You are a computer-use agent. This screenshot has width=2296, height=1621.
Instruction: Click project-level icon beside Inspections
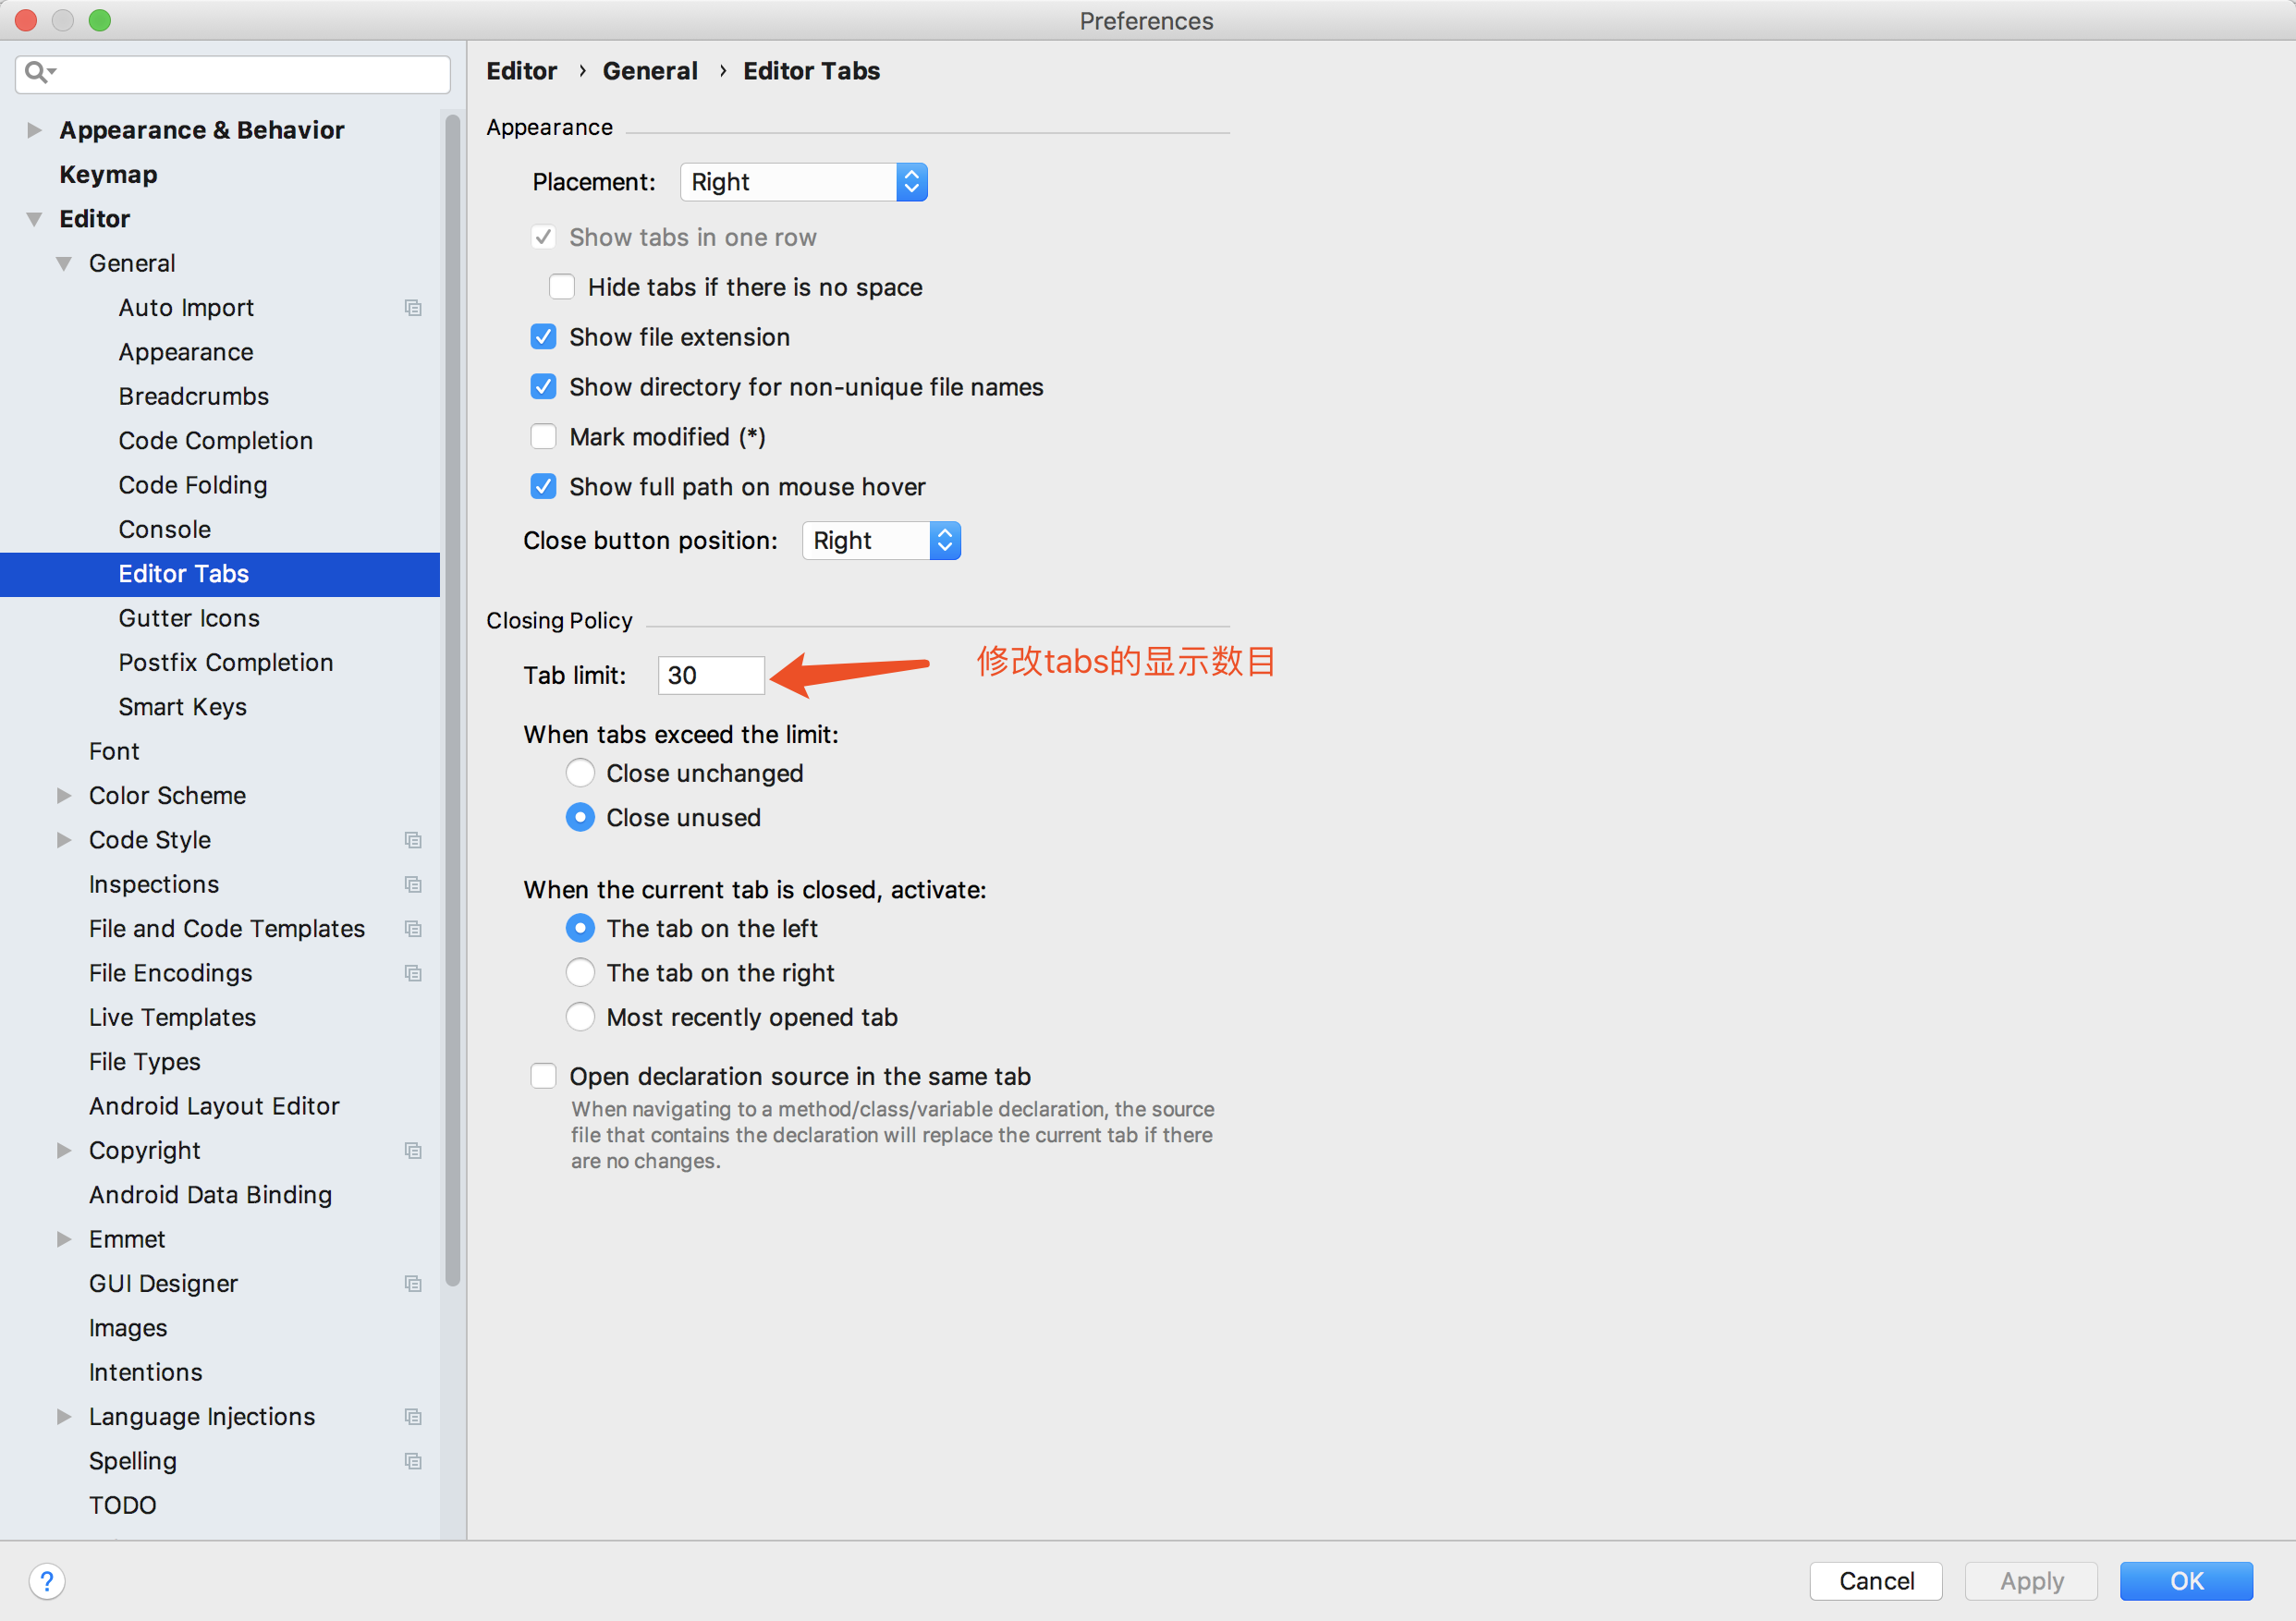pyautogui.click(x=413, y=884)
